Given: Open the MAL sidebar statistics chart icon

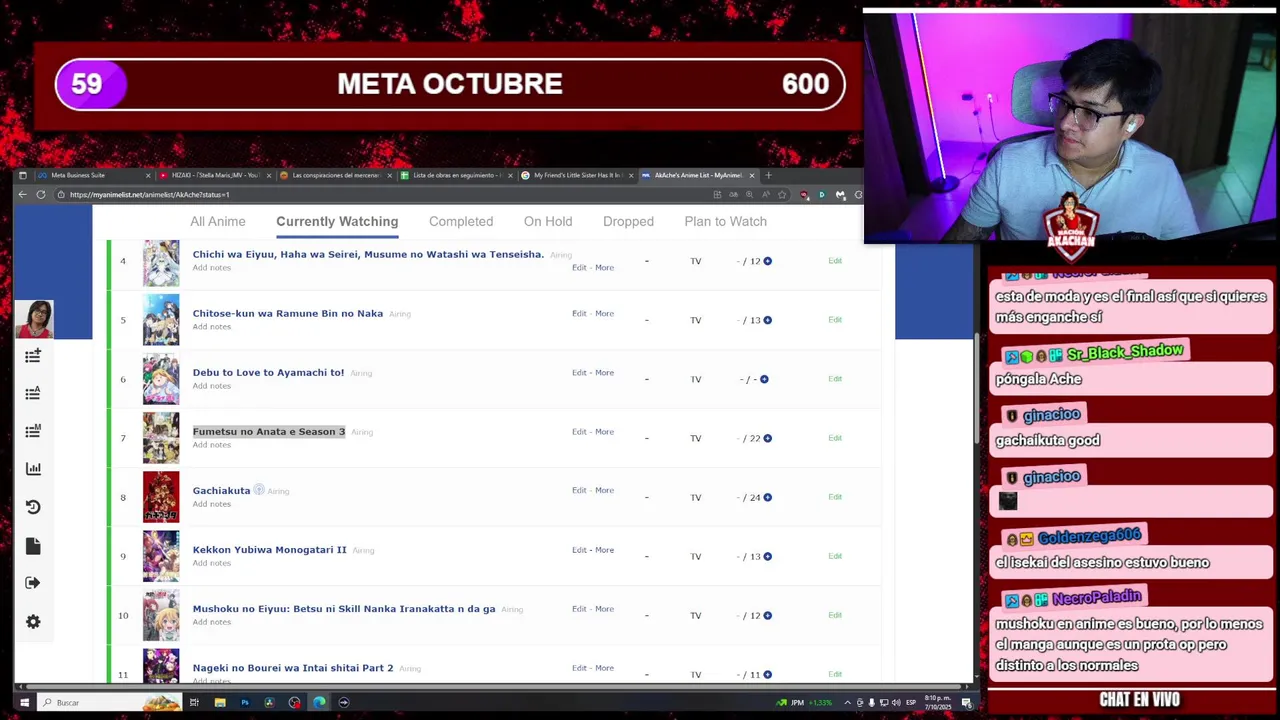Looking at the screenshot, I should pyautogui.click(x=33, y=468).
